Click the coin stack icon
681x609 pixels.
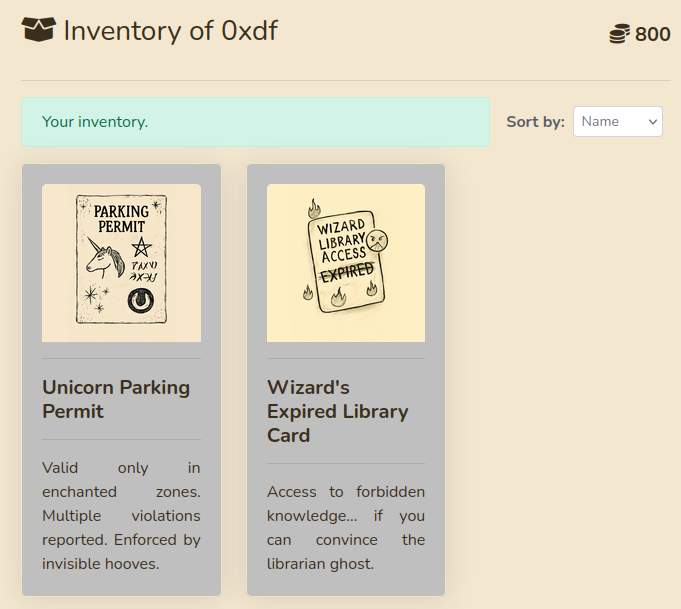point(620,35)
